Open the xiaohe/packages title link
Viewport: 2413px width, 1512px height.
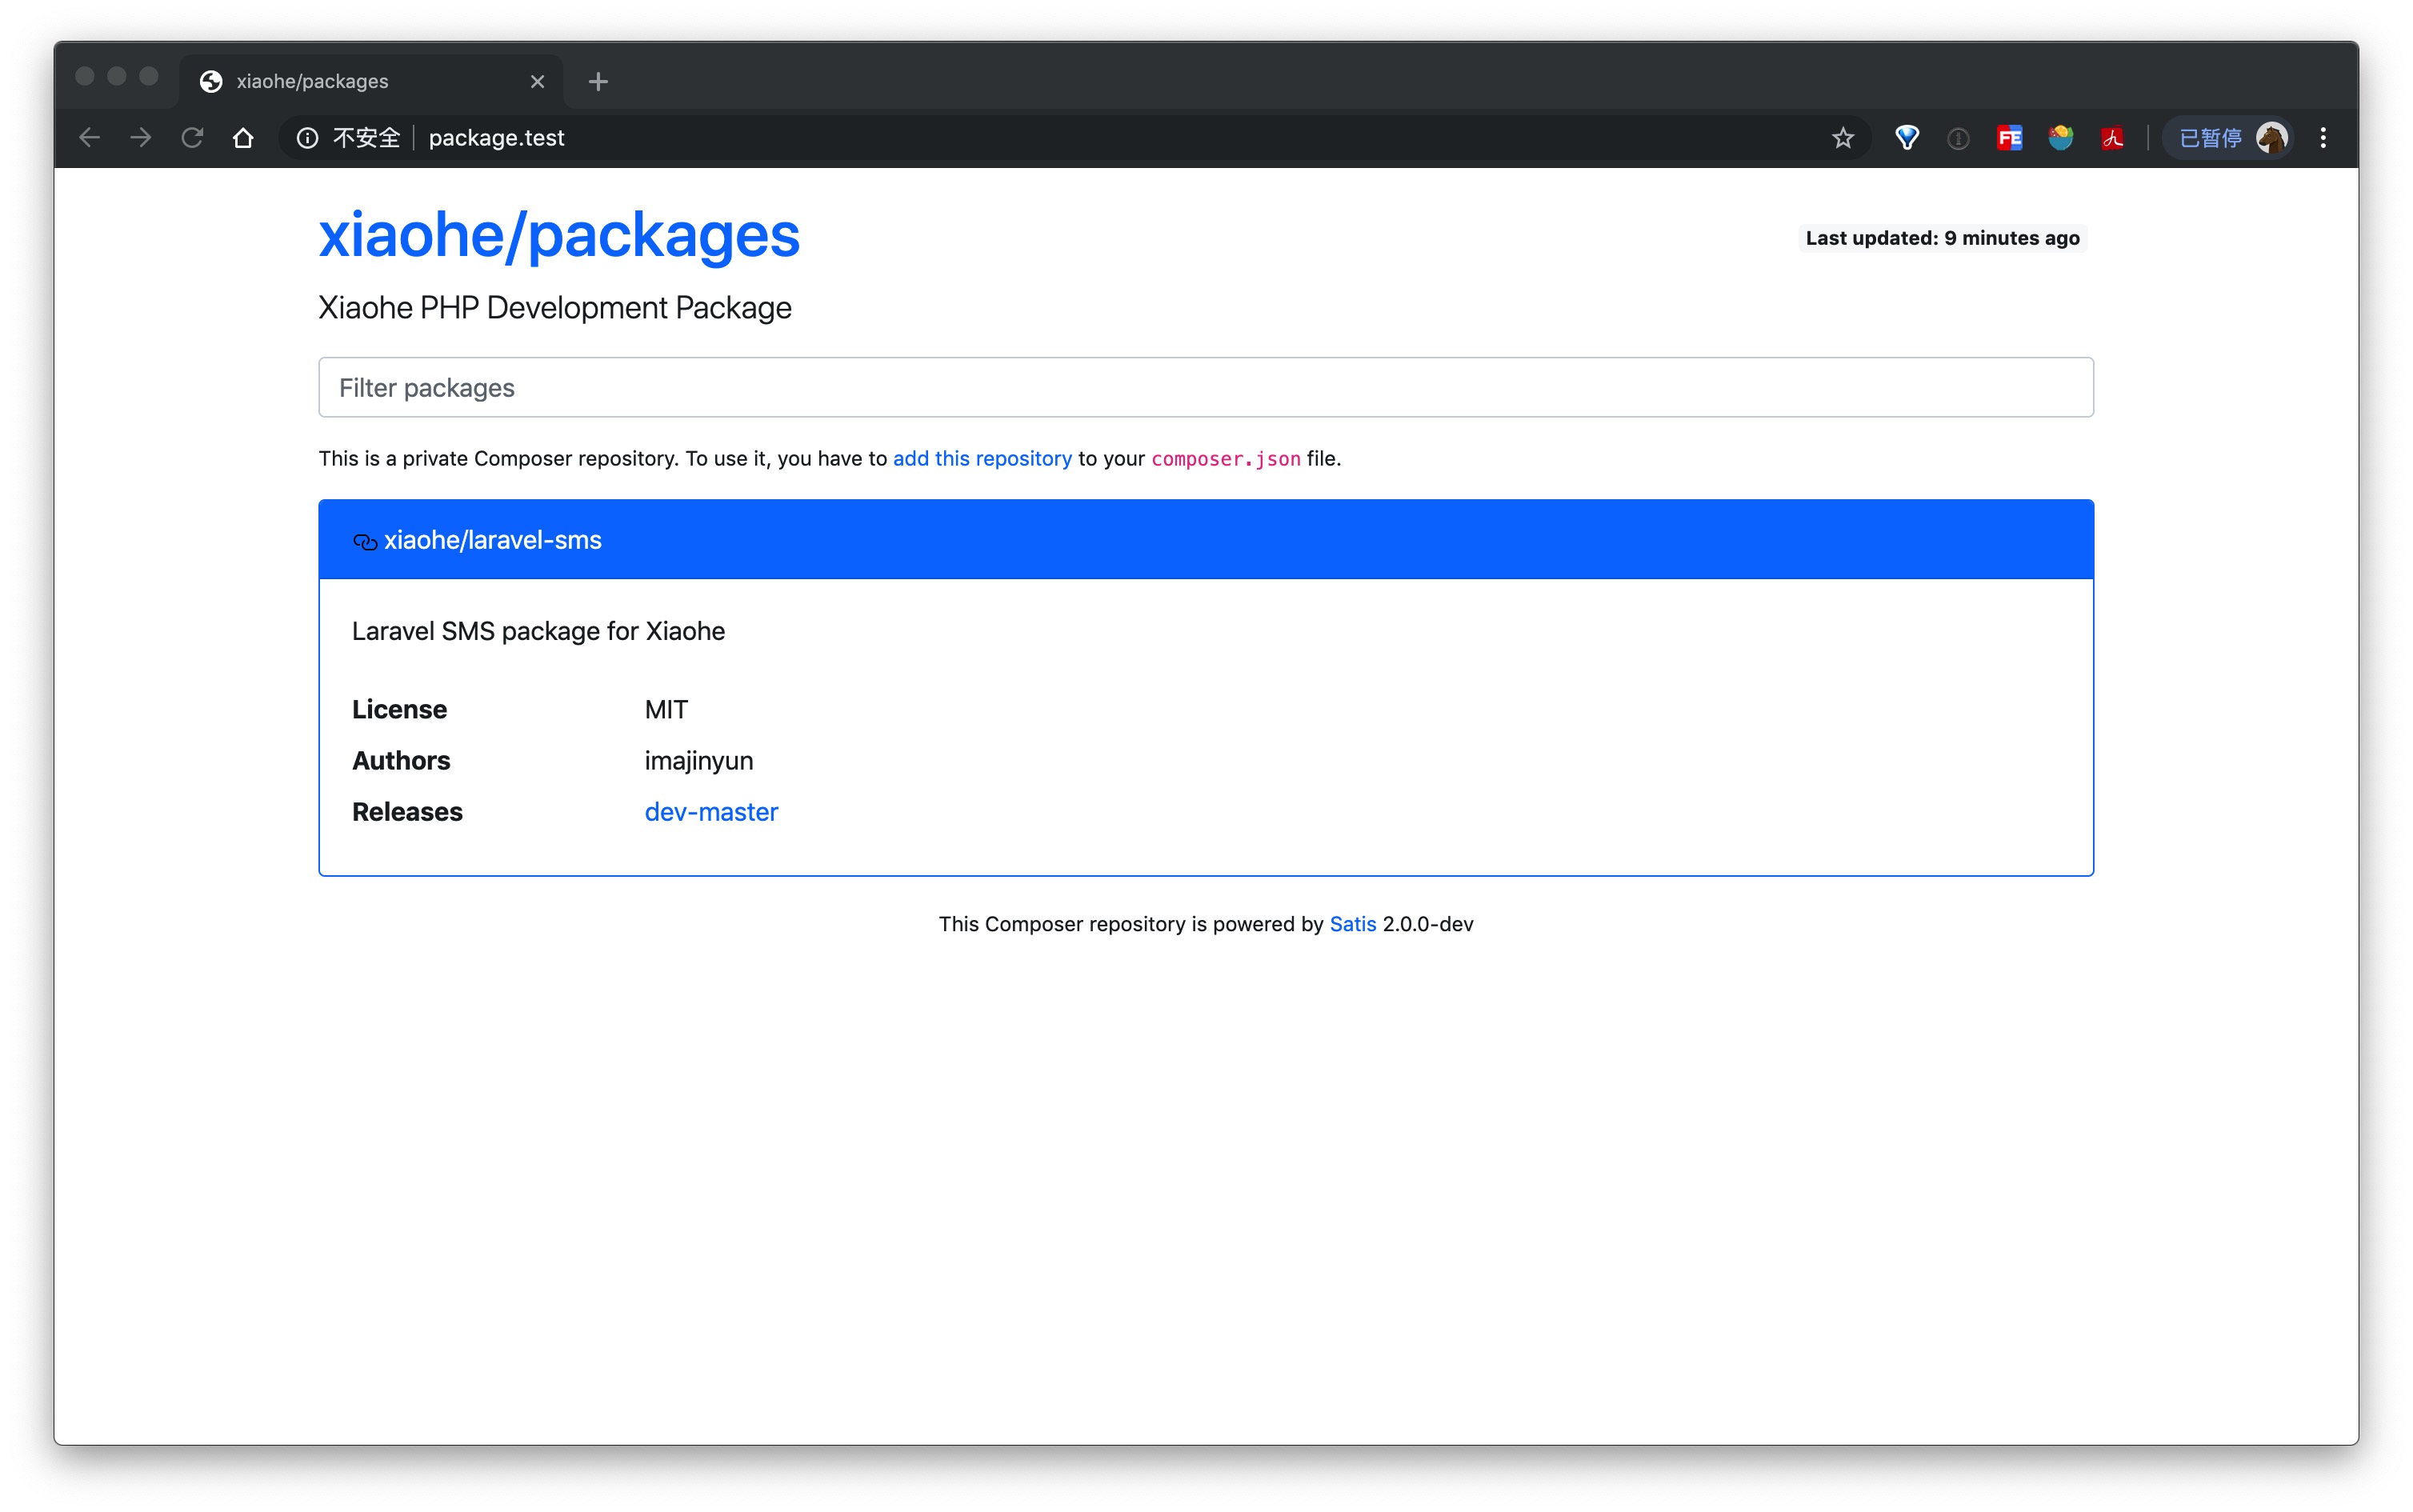559,235
